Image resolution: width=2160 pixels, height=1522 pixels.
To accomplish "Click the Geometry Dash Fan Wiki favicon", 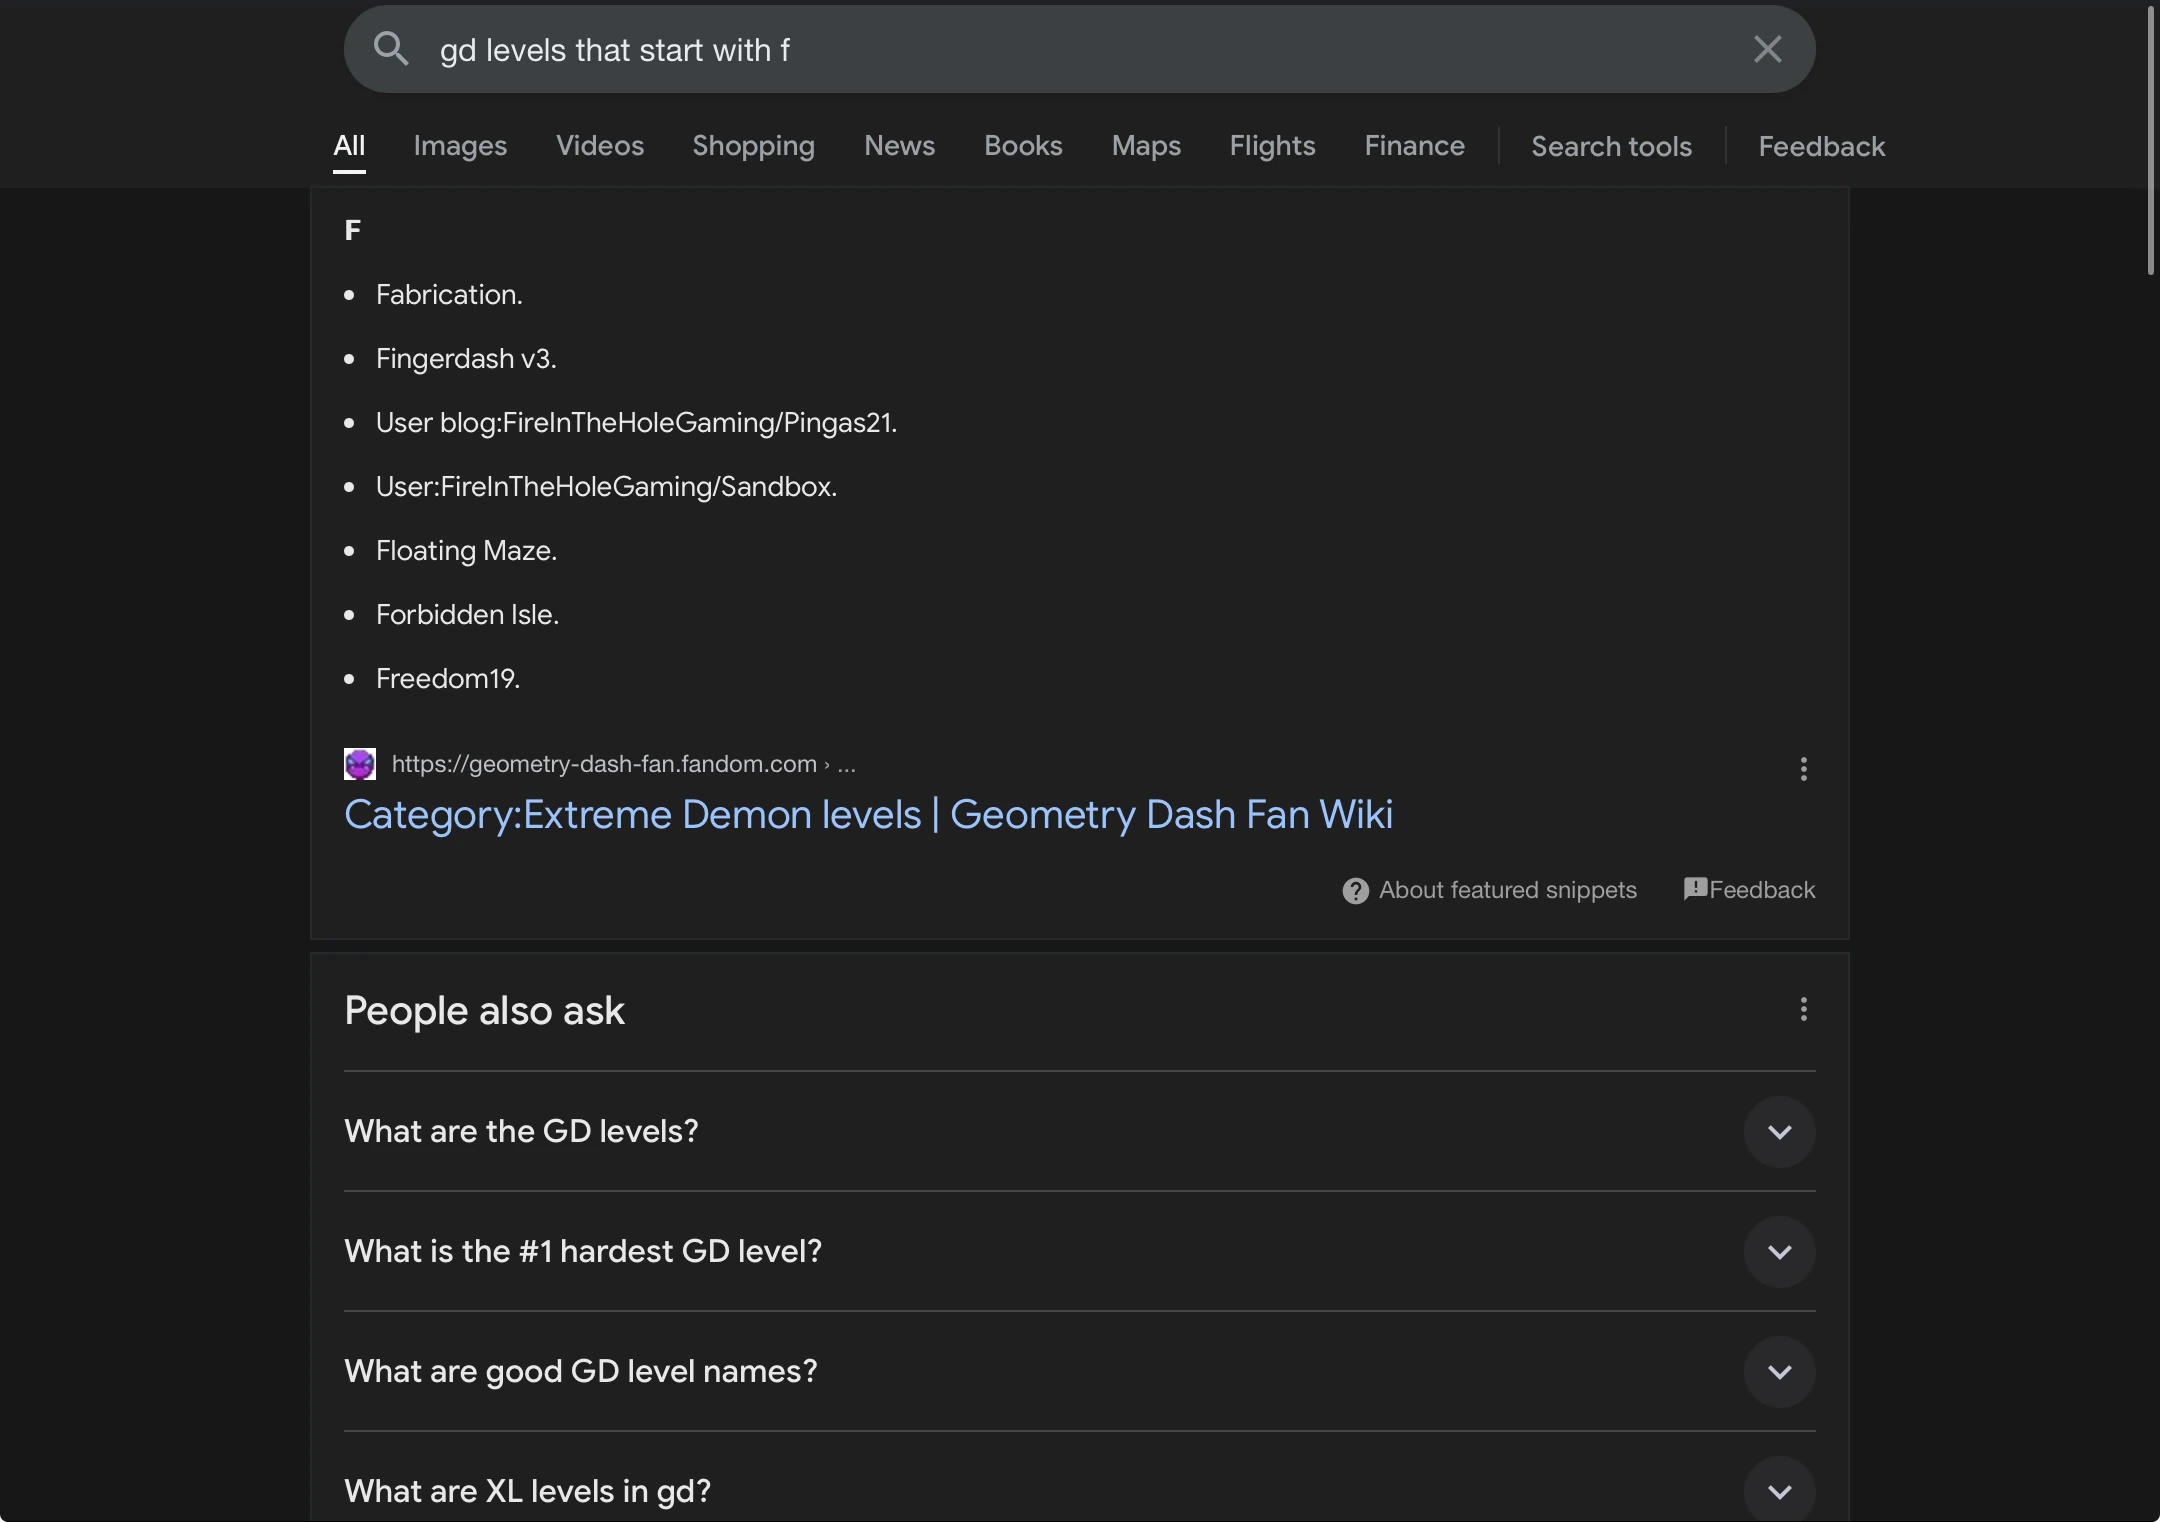I will [359, 764].
